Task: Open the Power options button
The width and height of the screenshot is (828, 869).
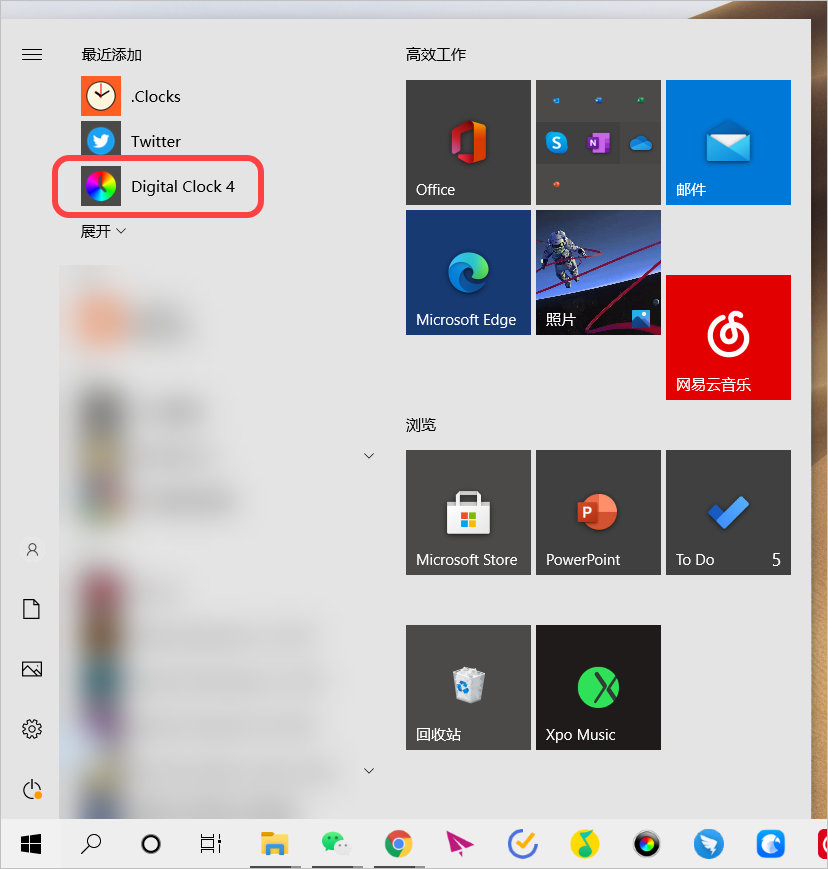Action: coord(32,789)
